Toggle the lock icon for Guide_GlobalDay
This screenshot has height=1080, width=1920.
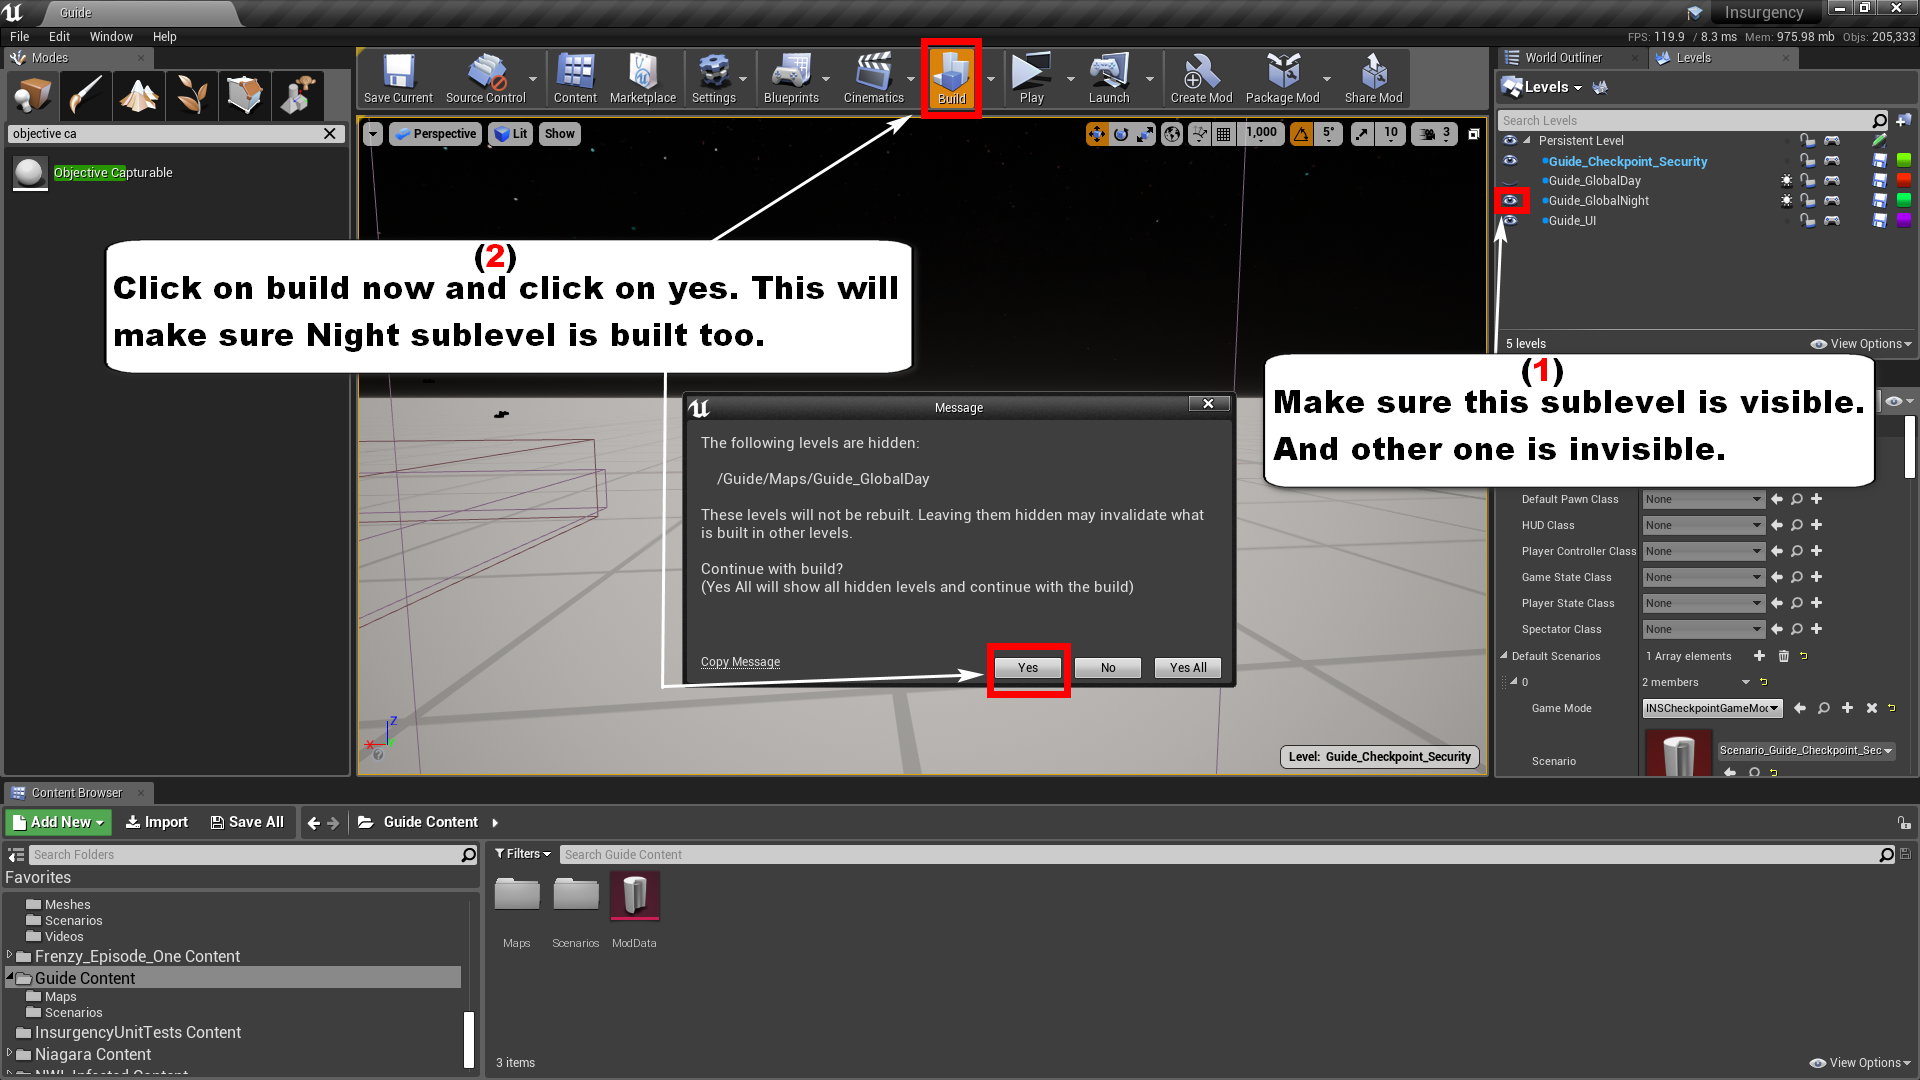[x=1808, y=180]
